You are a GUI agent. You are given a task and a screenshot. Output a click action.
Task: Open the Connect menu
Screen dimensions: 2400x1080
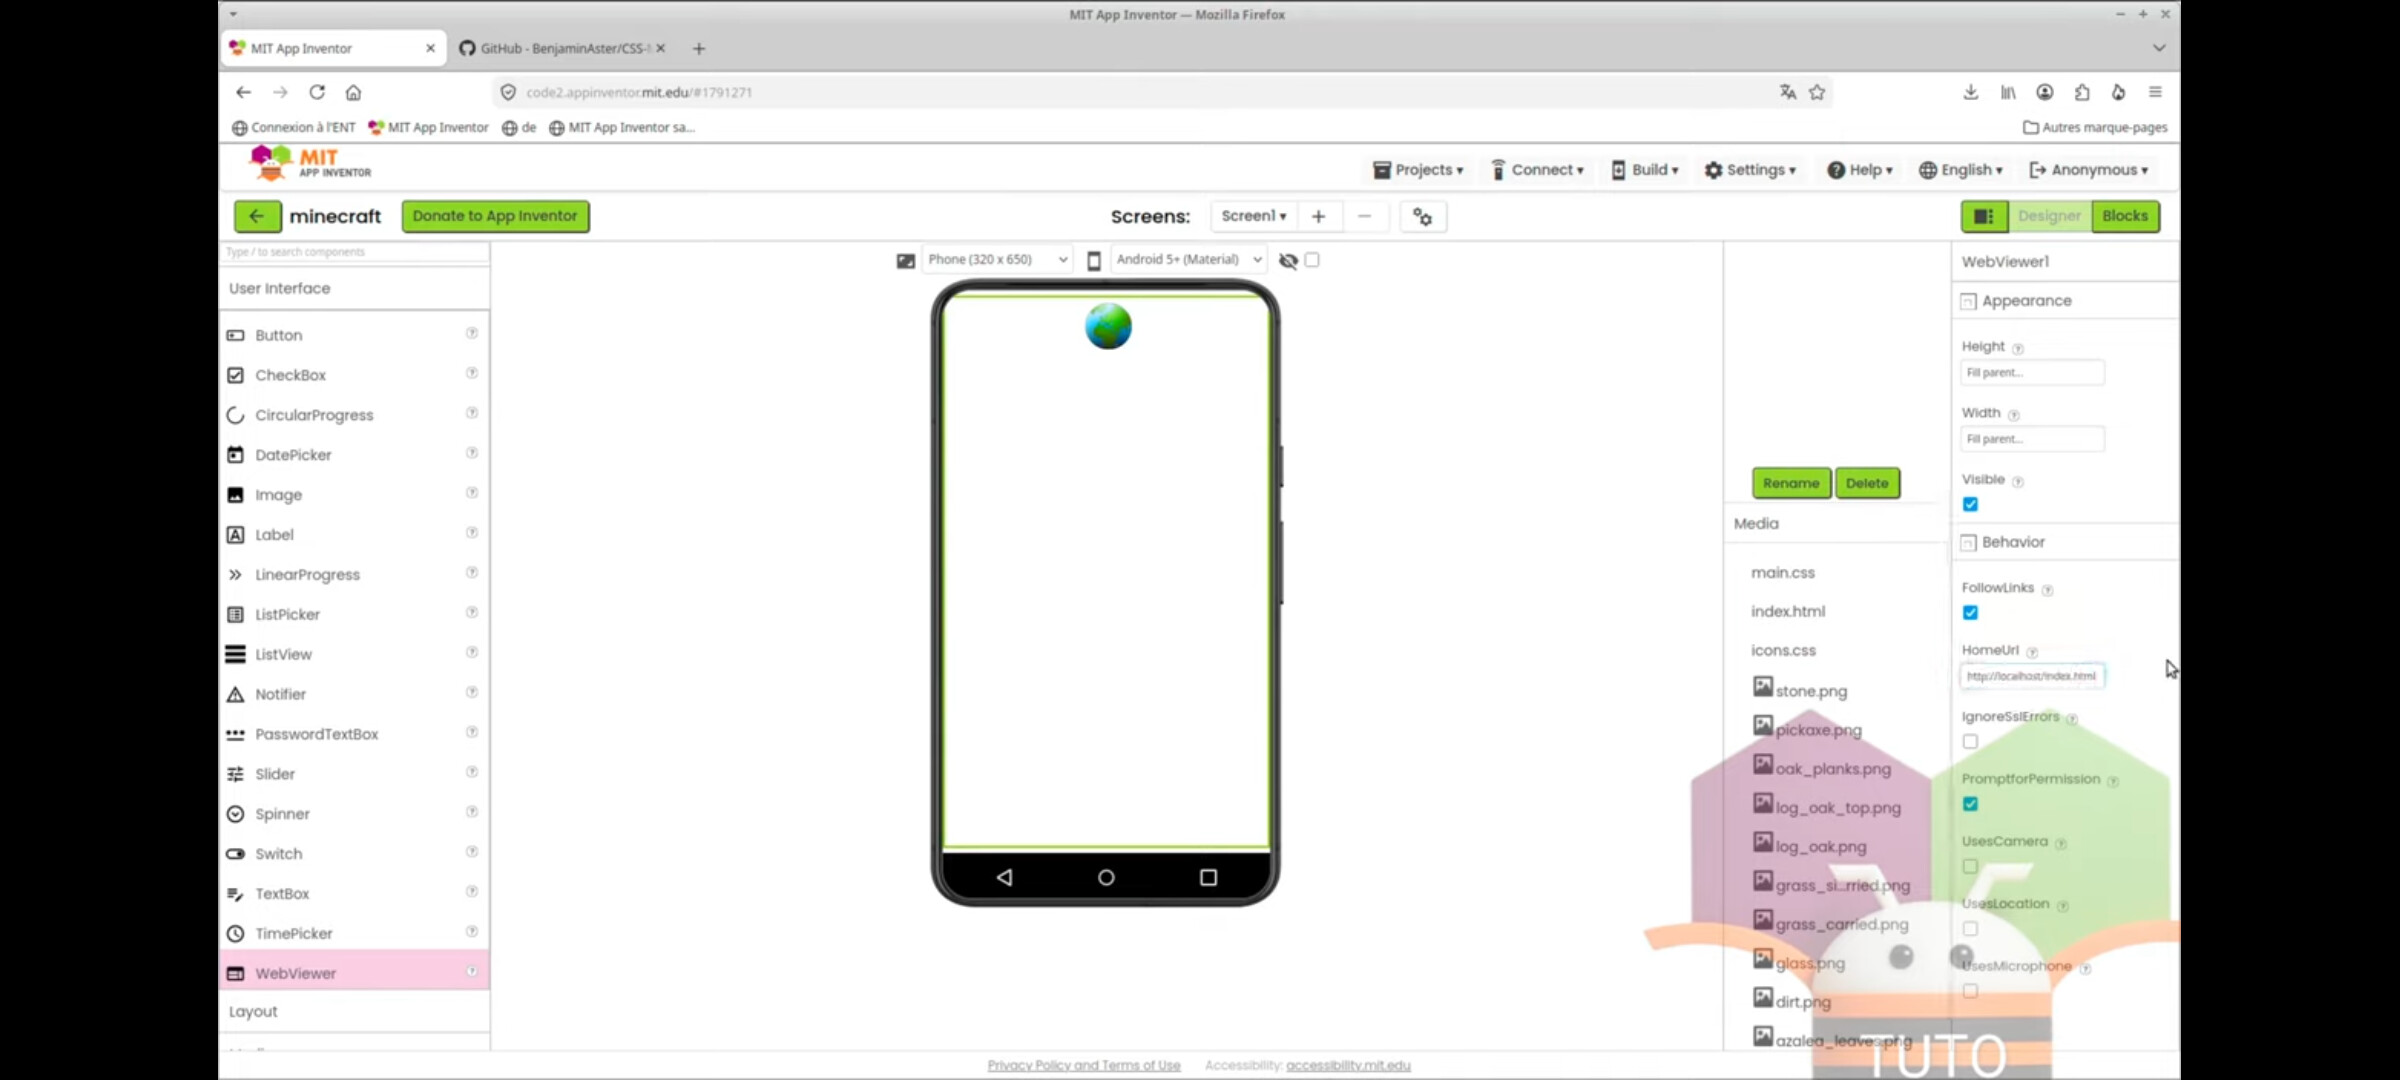pos(1537,170)
